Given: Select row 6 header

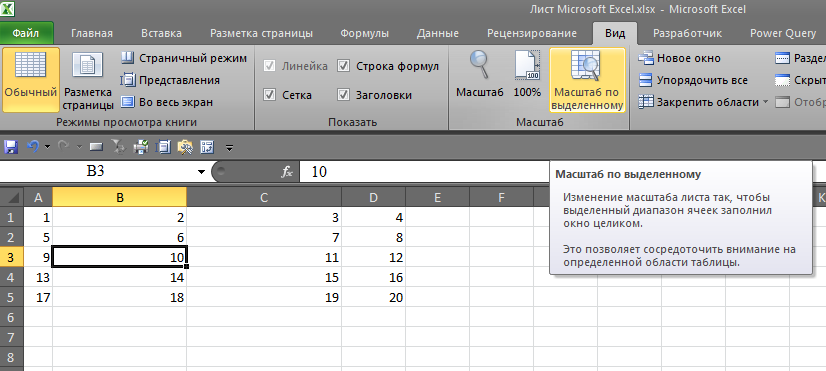Looking at the screenshot, I should (x=12, y=317).
